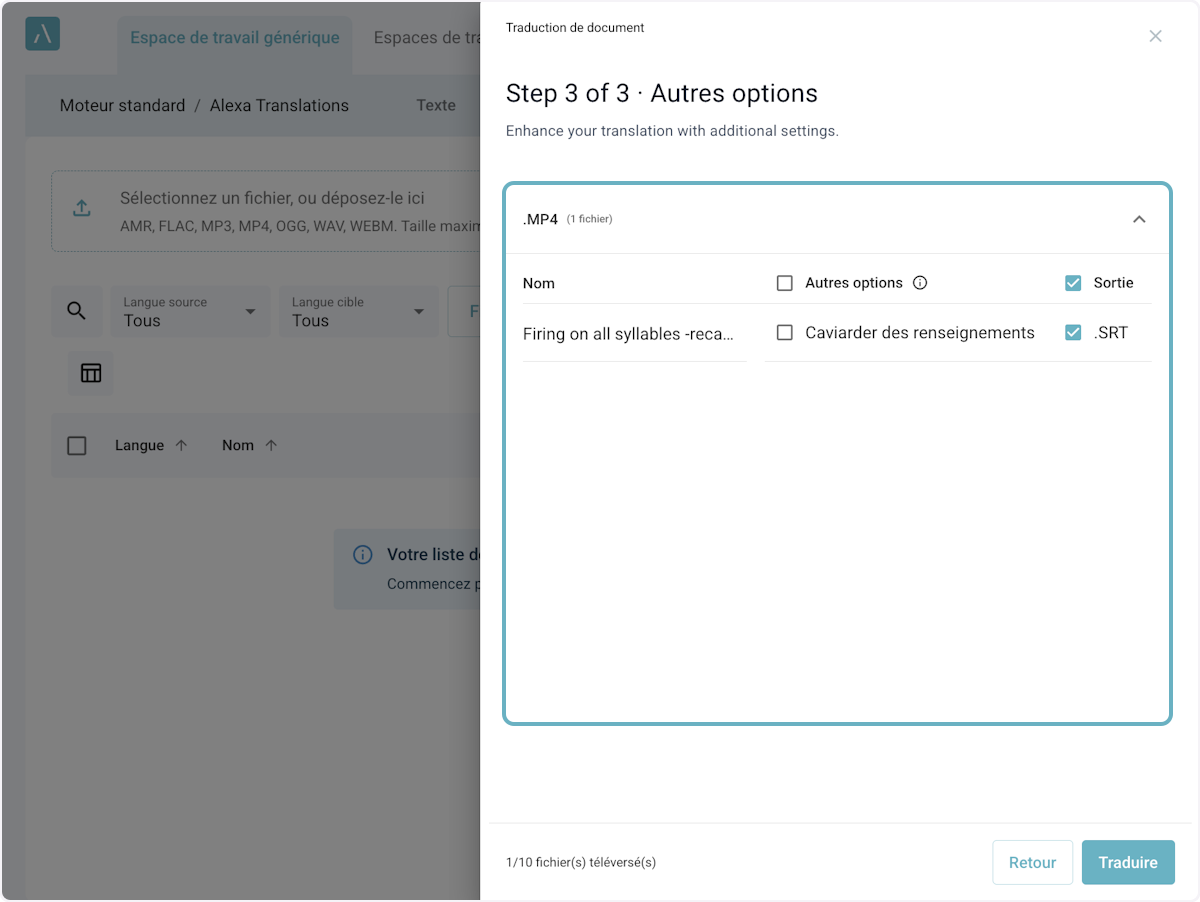The height and width of the screenshot is (902, 1200).
Task: Click the upload file icon
Action: (x=82, y=208)
